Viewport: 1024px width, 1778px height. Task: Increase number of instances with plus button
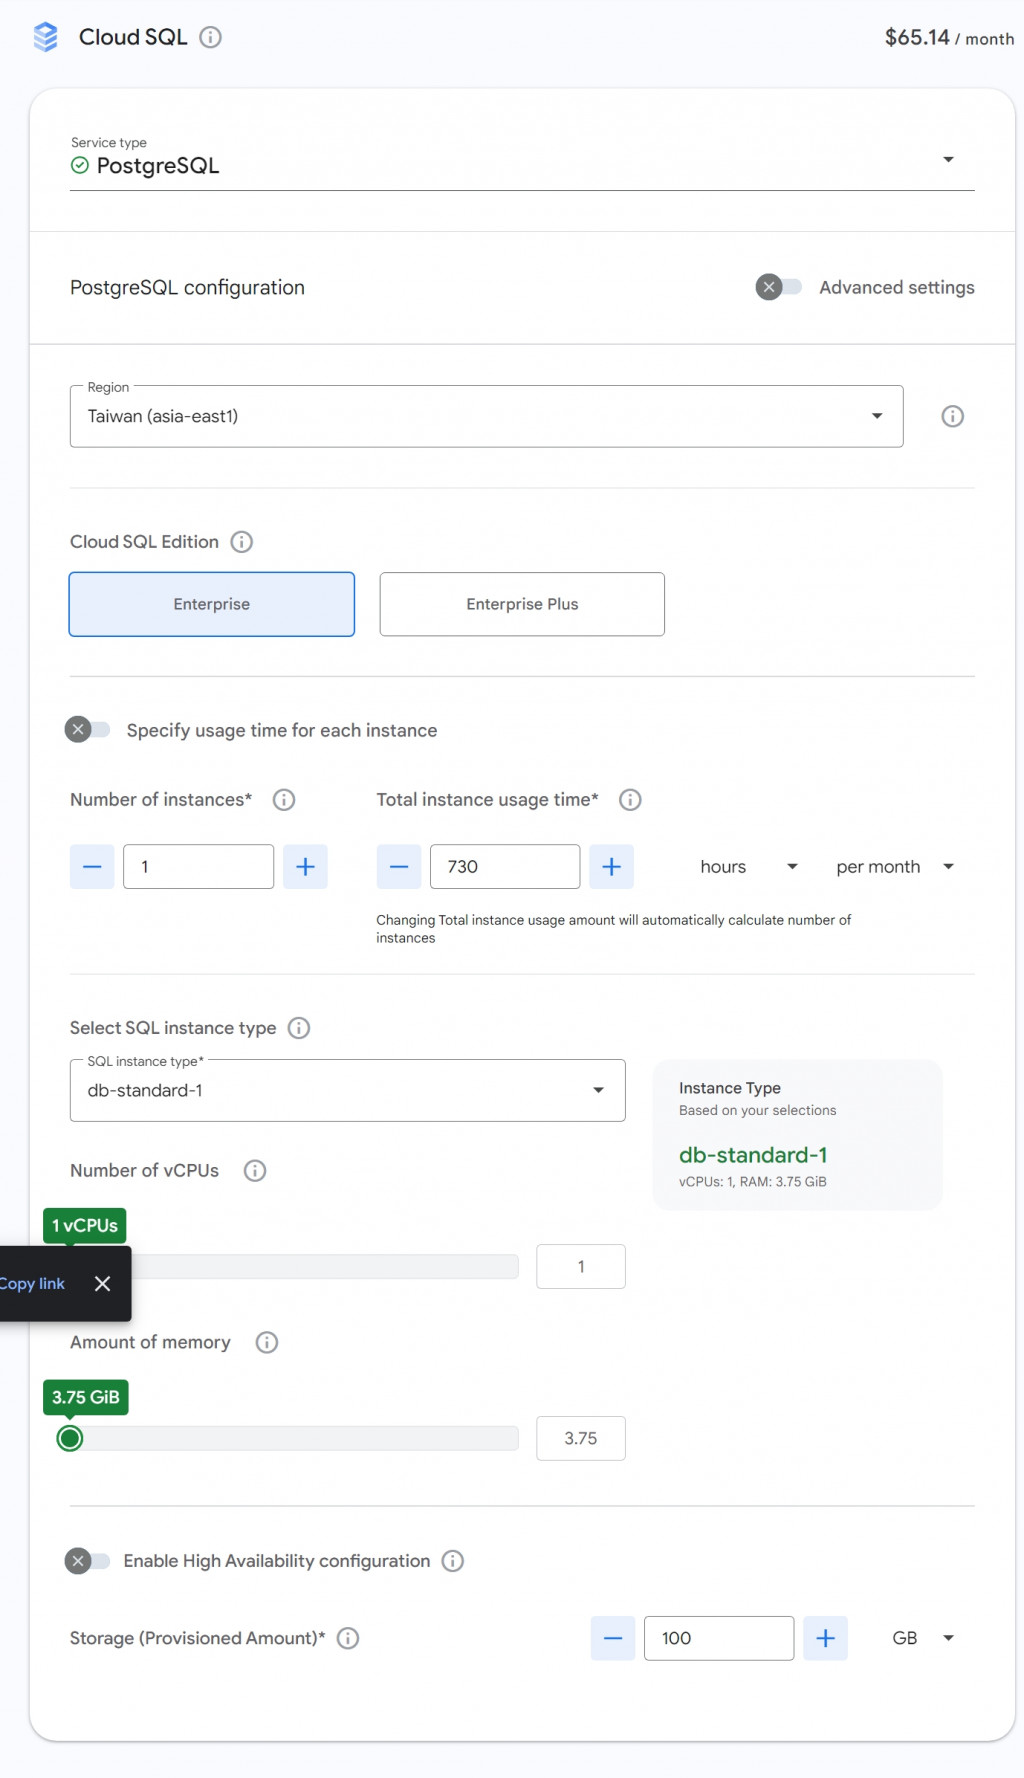coord(305,867)
